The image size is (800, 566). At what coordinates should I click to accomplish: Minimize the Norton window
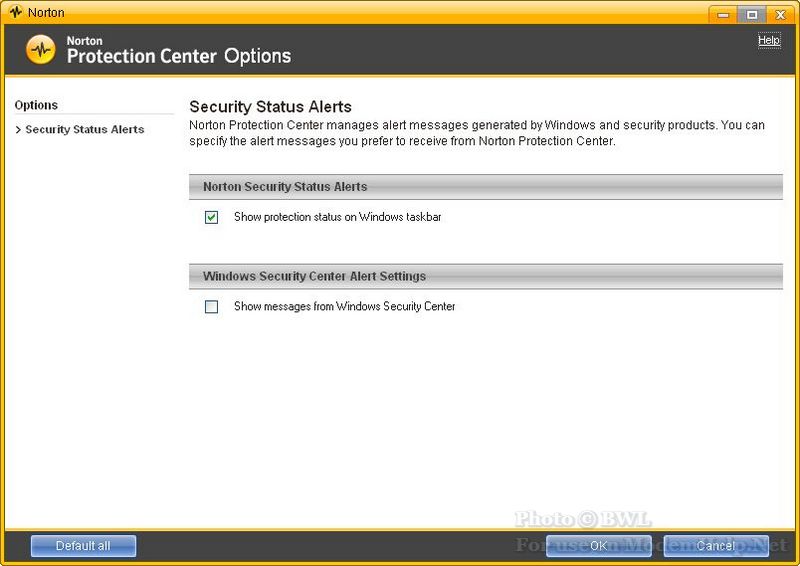point(723,14)
